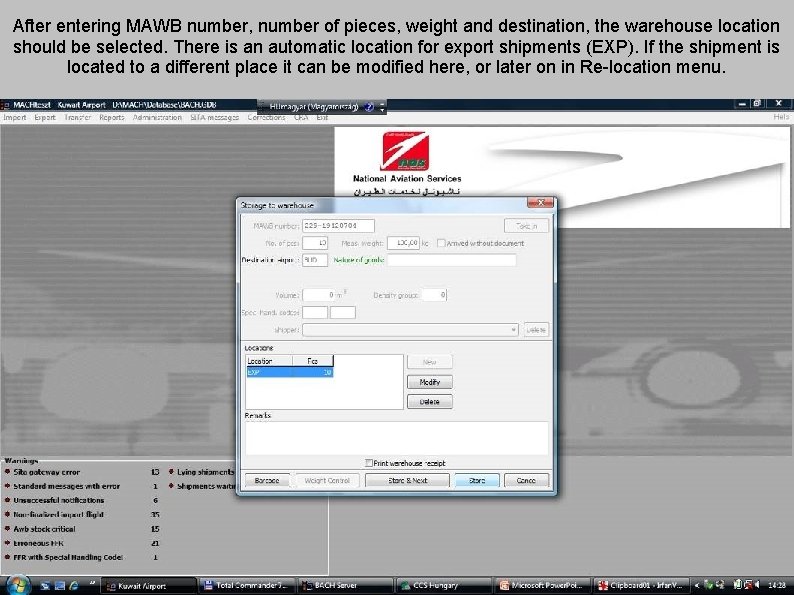The width and height of the screenshot is (794, 595).
Task: Switch to Kuwait Airport taskbar button
Action: (148, 585)
